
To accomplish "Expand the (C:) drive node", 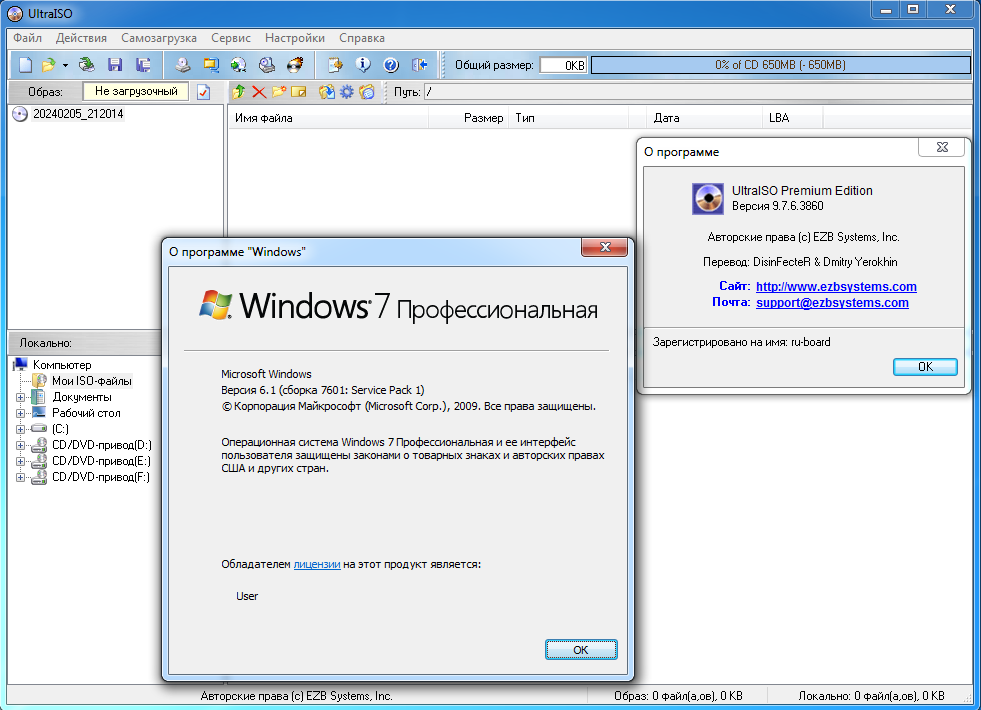I will point(20,429).
